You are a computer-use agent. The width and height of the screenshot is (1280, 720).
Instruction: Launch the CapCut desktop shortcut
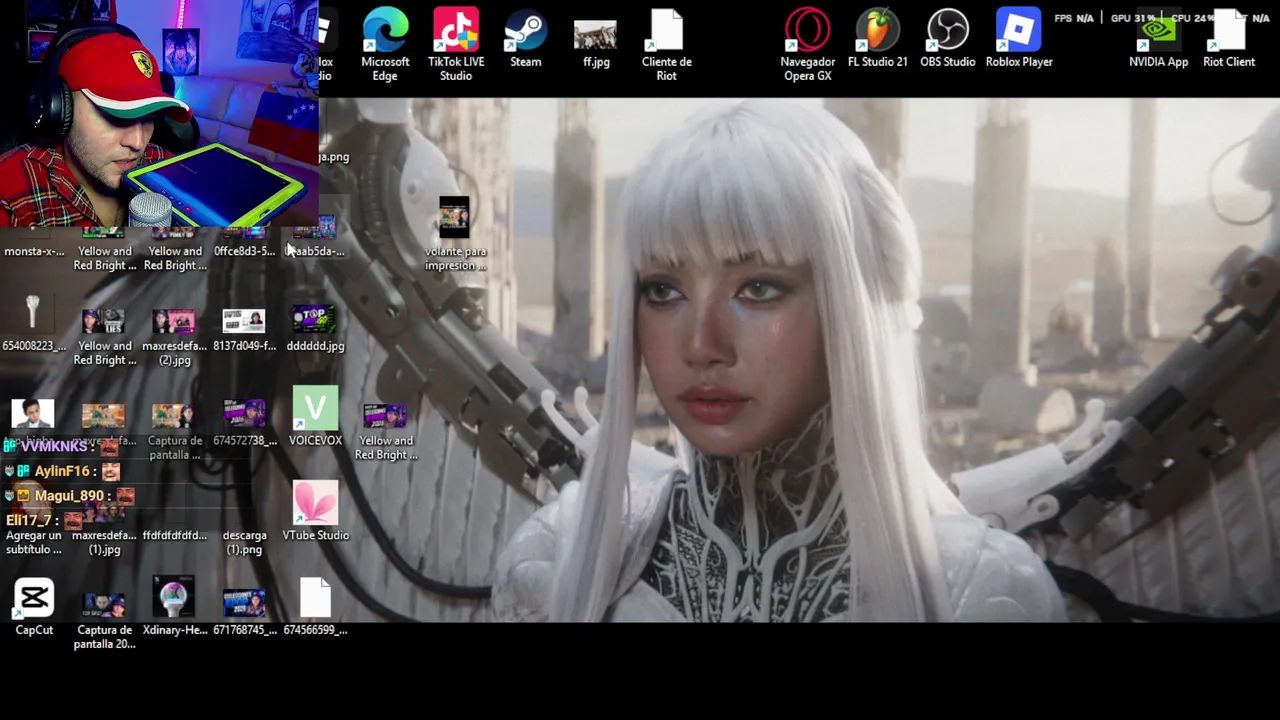pos(34,606)
